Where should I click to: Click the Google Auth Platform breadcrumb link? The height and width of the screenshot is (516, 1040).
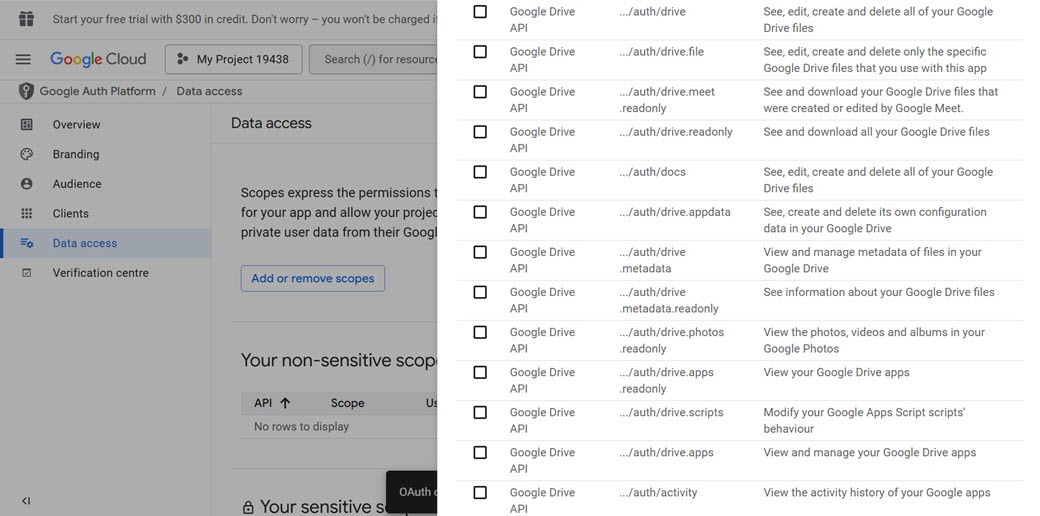tap(97, 91)
